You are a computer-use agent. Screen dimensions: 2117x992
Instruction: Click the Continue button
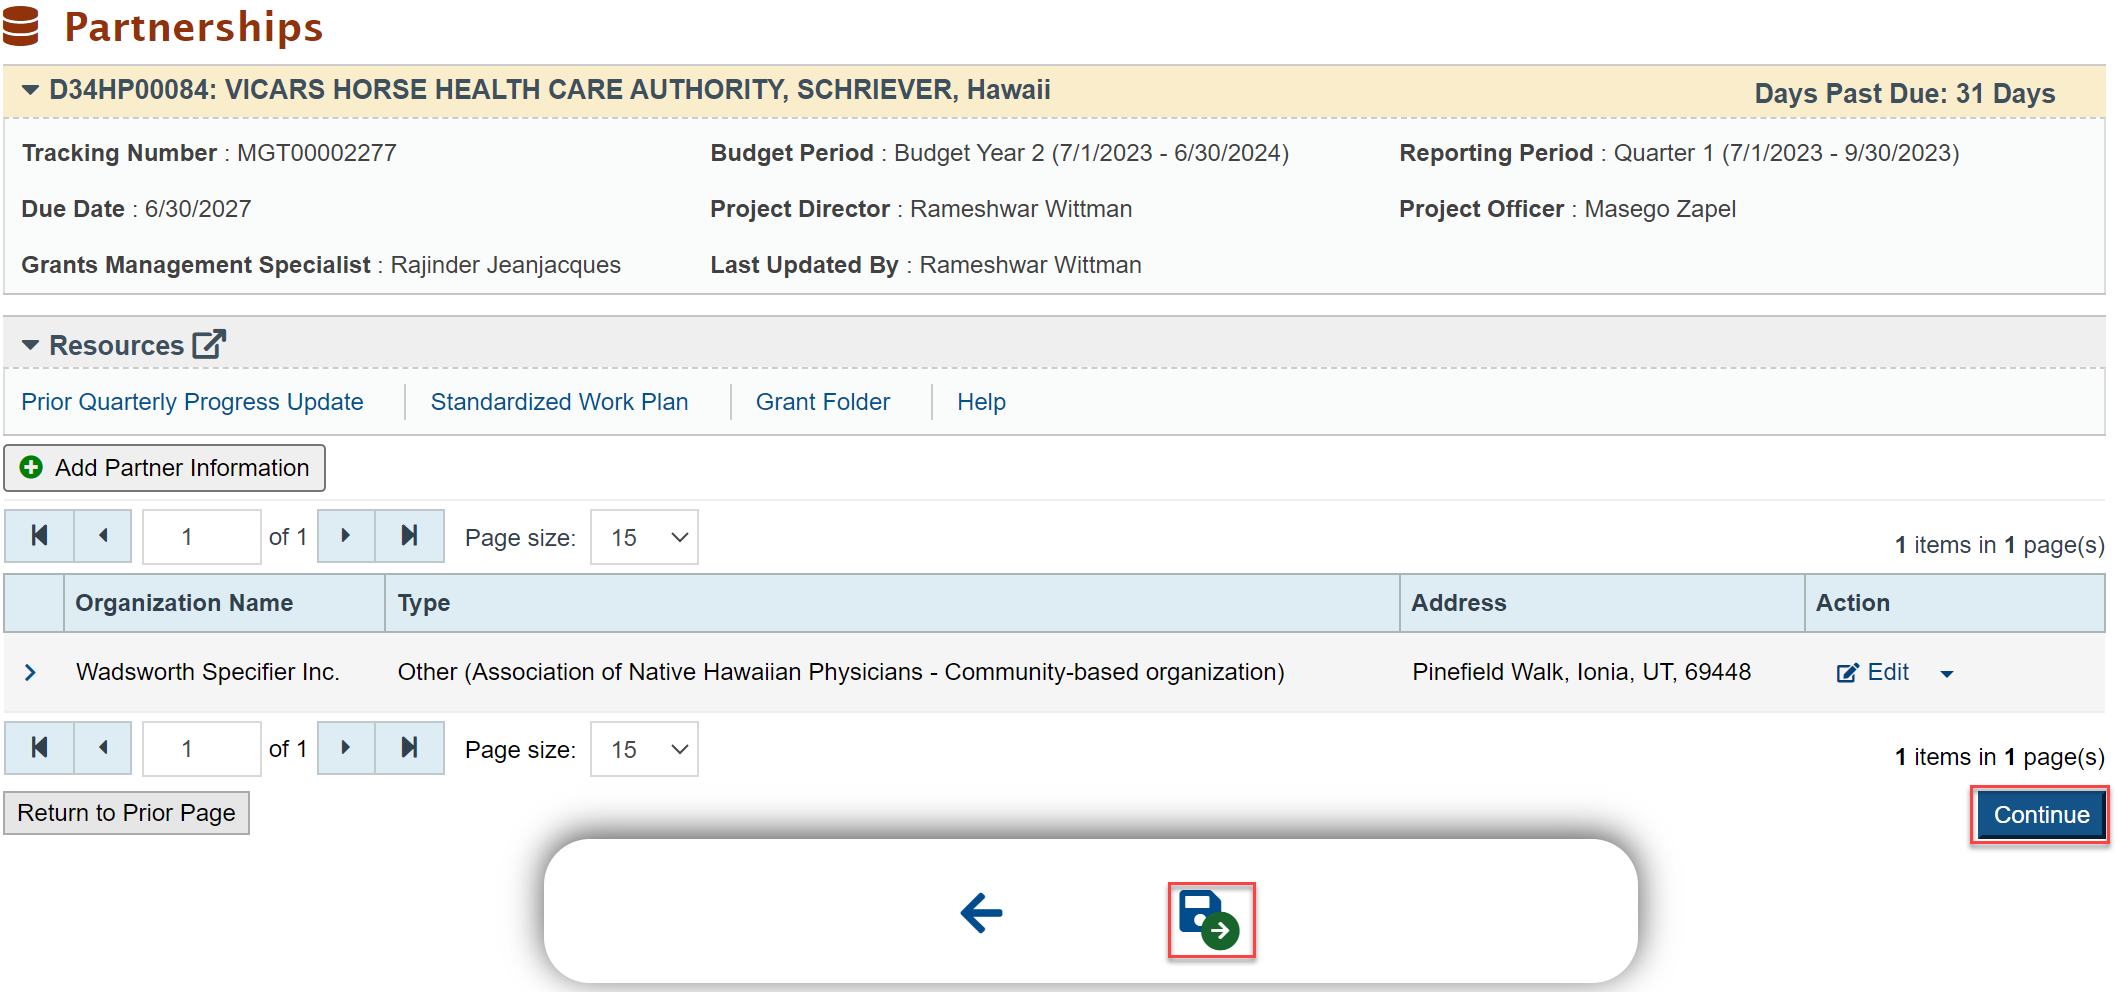pos(2041,815)
